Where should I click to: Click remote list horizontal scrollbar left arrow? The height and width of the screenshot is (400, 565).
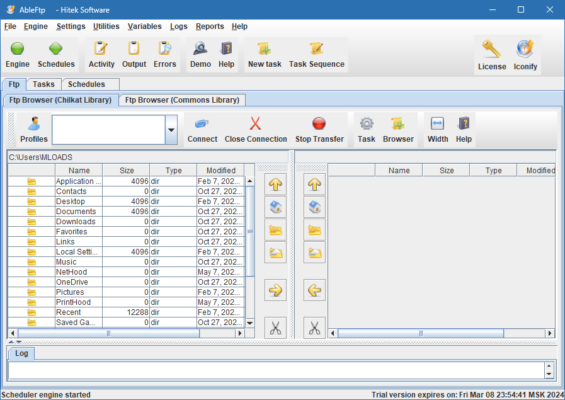[333, 333]
